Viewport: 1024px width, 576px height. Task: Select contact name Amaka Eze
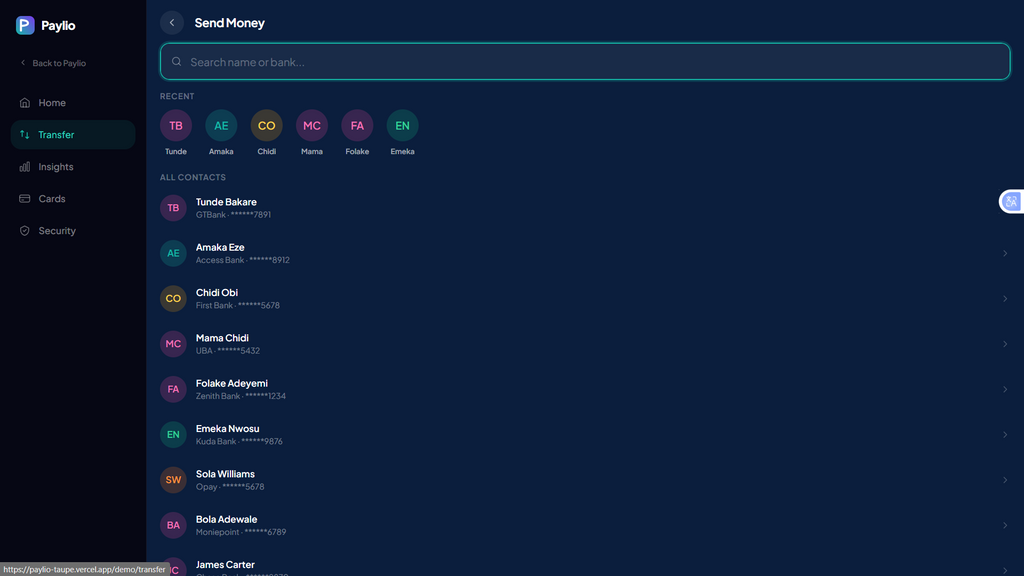220,248
